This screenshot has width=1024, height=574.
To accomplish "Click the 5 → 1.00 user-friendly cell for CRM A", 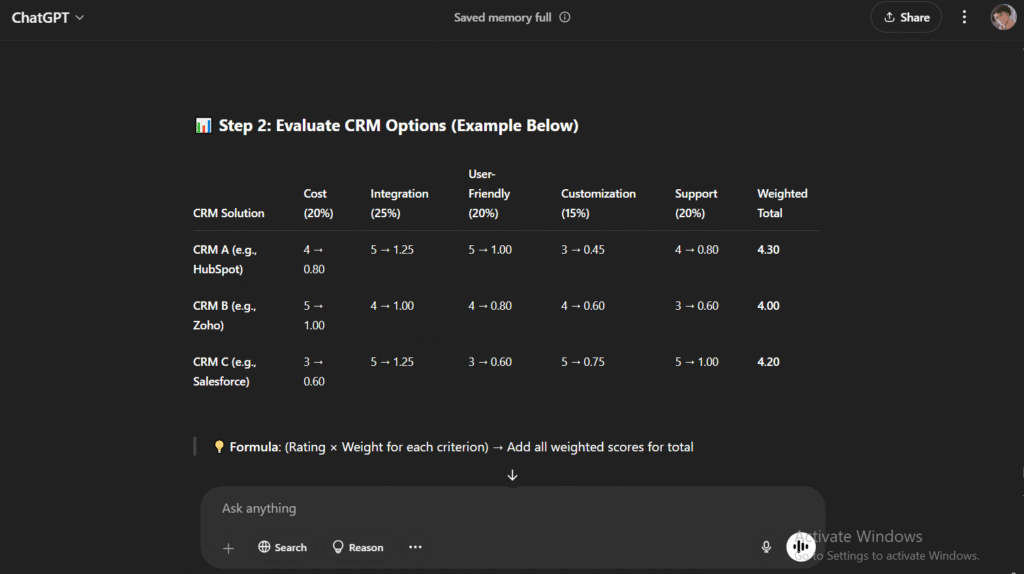I will [x=490, y=249].
